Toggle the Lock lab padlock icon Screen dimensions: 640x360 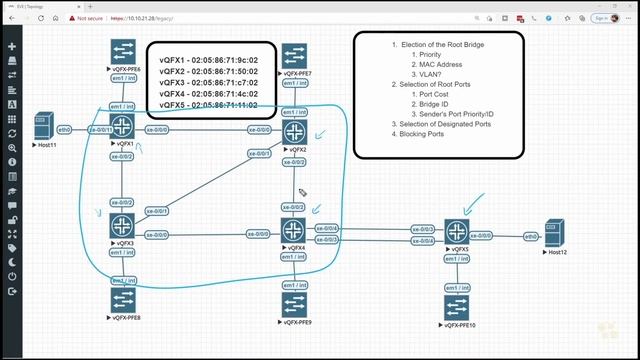tap(12, 220)
